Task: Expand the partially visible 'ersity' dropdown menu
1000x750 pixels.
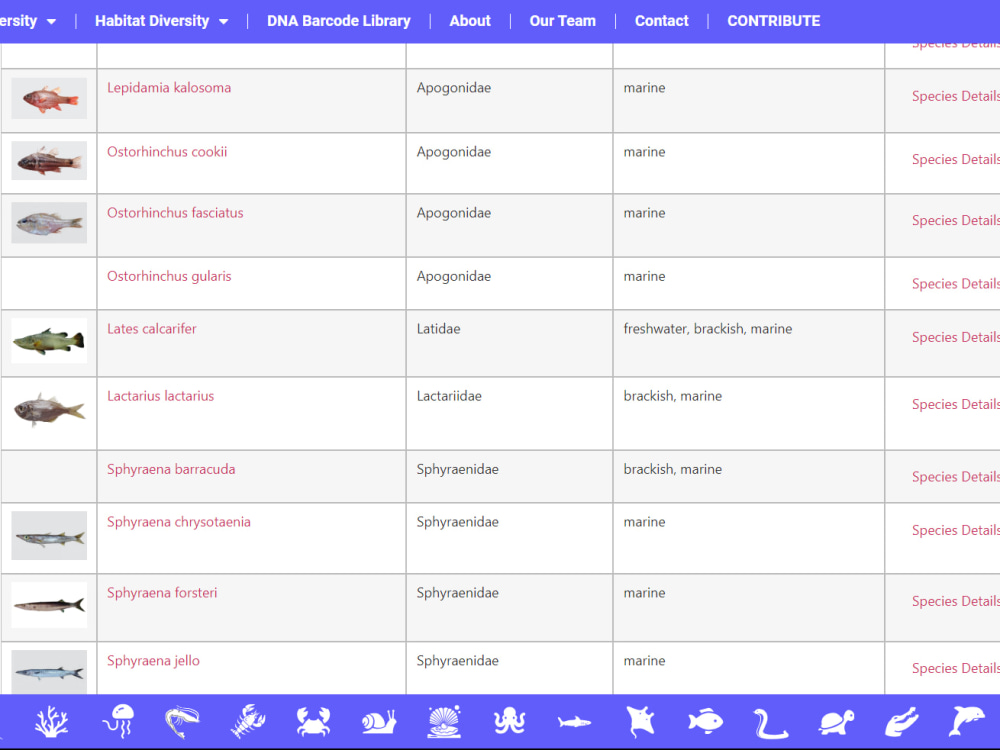Action: point(28,21)
